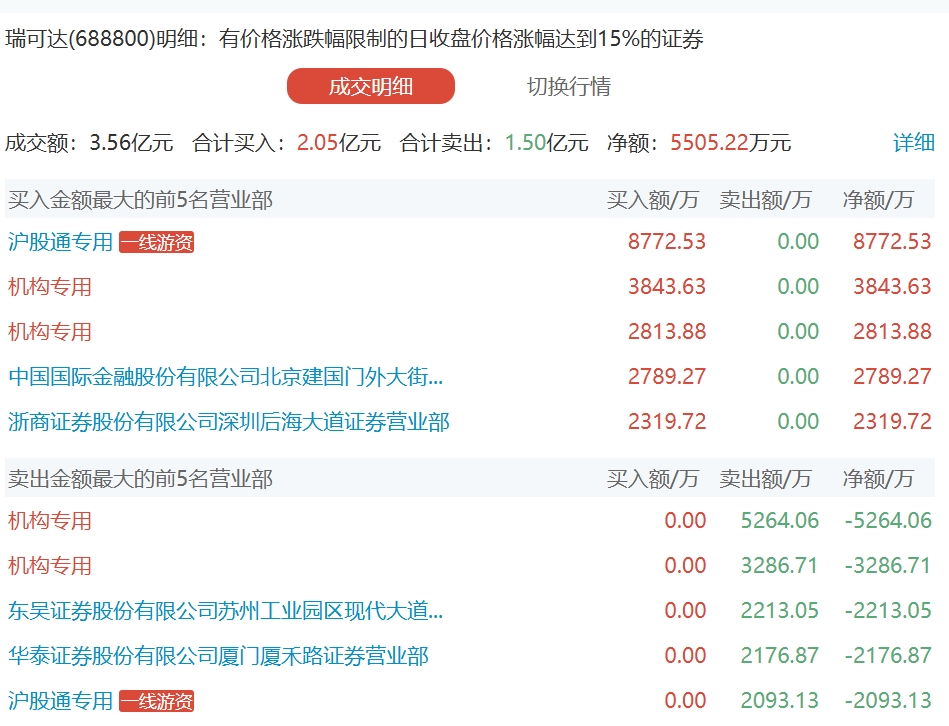
Task: Open 东吴证券股份有限公司苏州工业园区现代大道 branch
Action: [226, 610]
